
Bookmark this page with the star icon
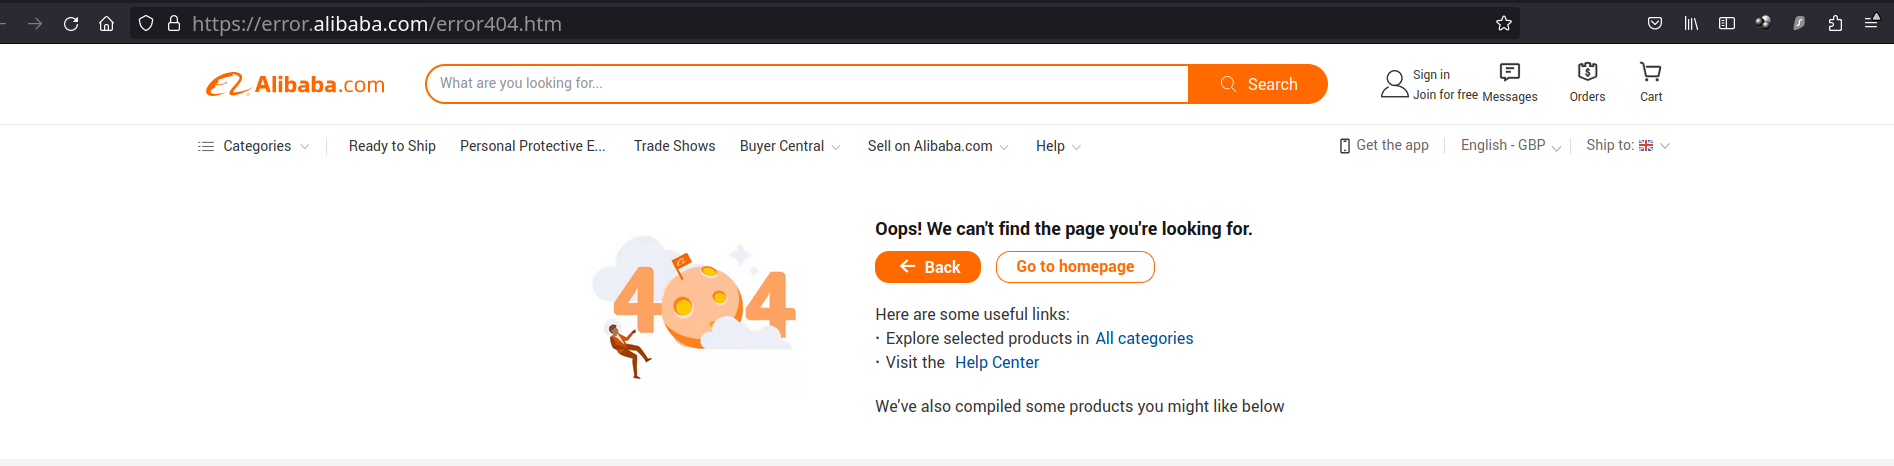[x=1503, y=23]
